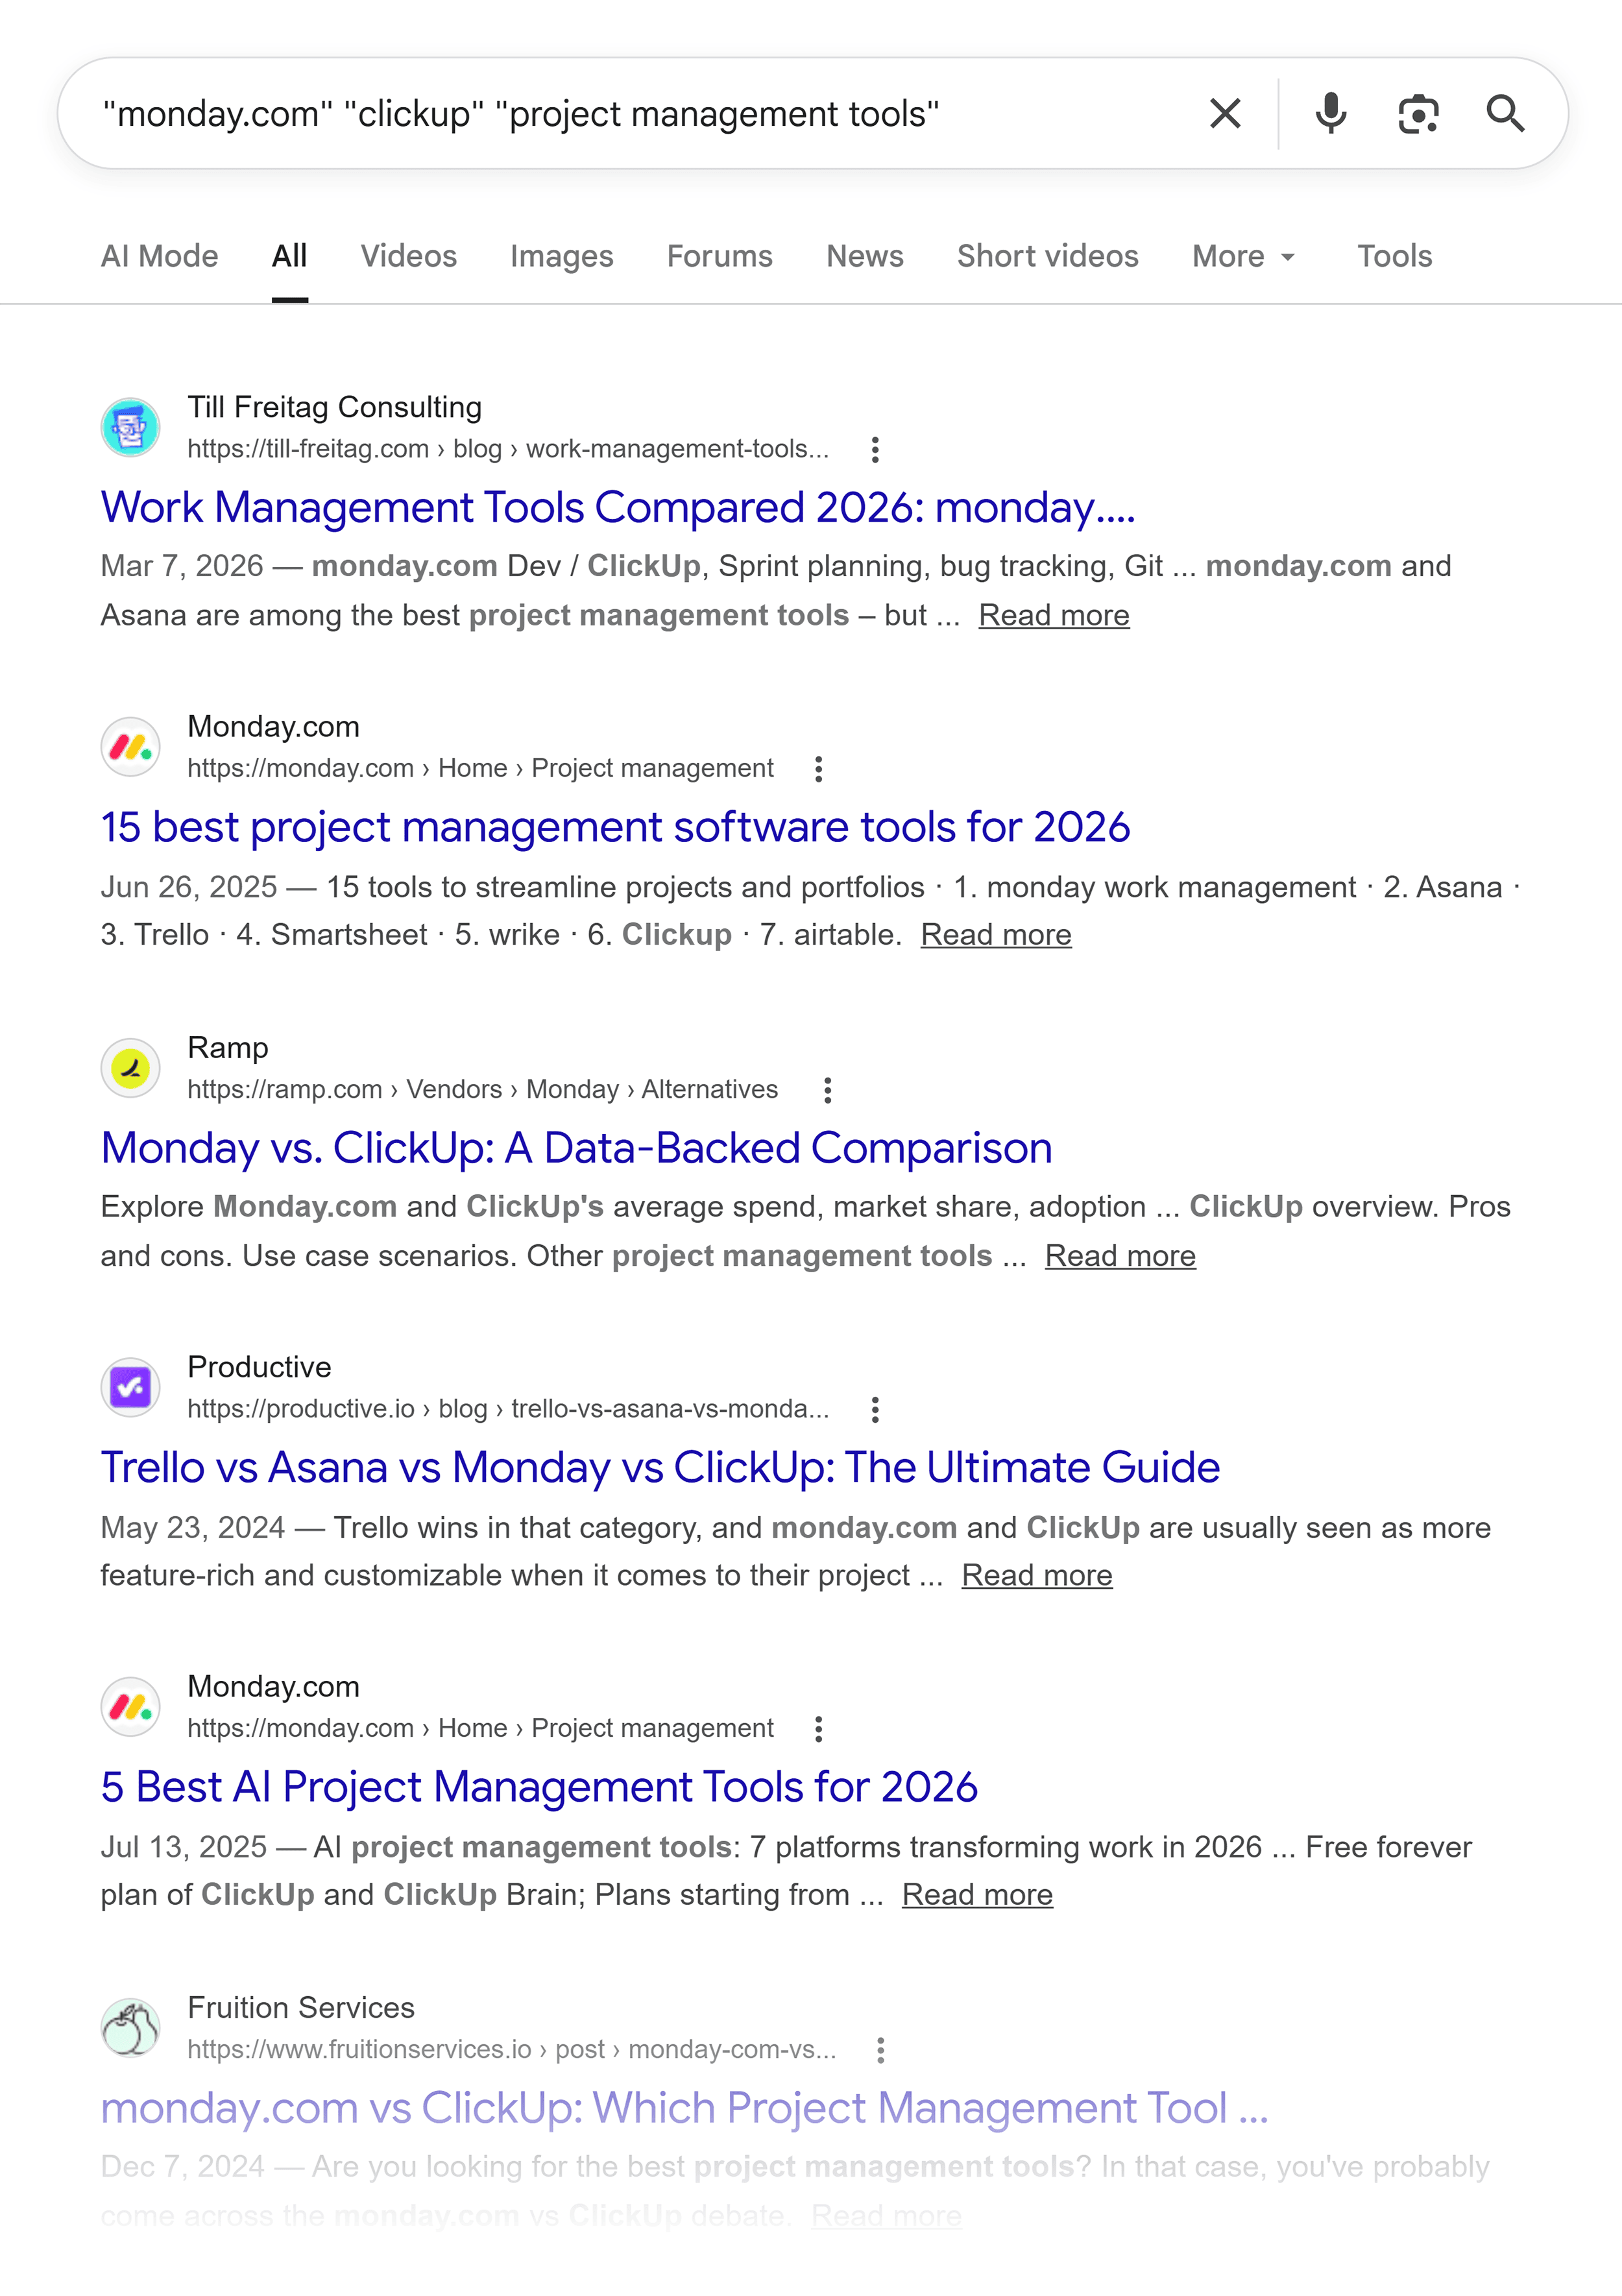Select the News tab
1622x2296 pixels.
[864, 256]
